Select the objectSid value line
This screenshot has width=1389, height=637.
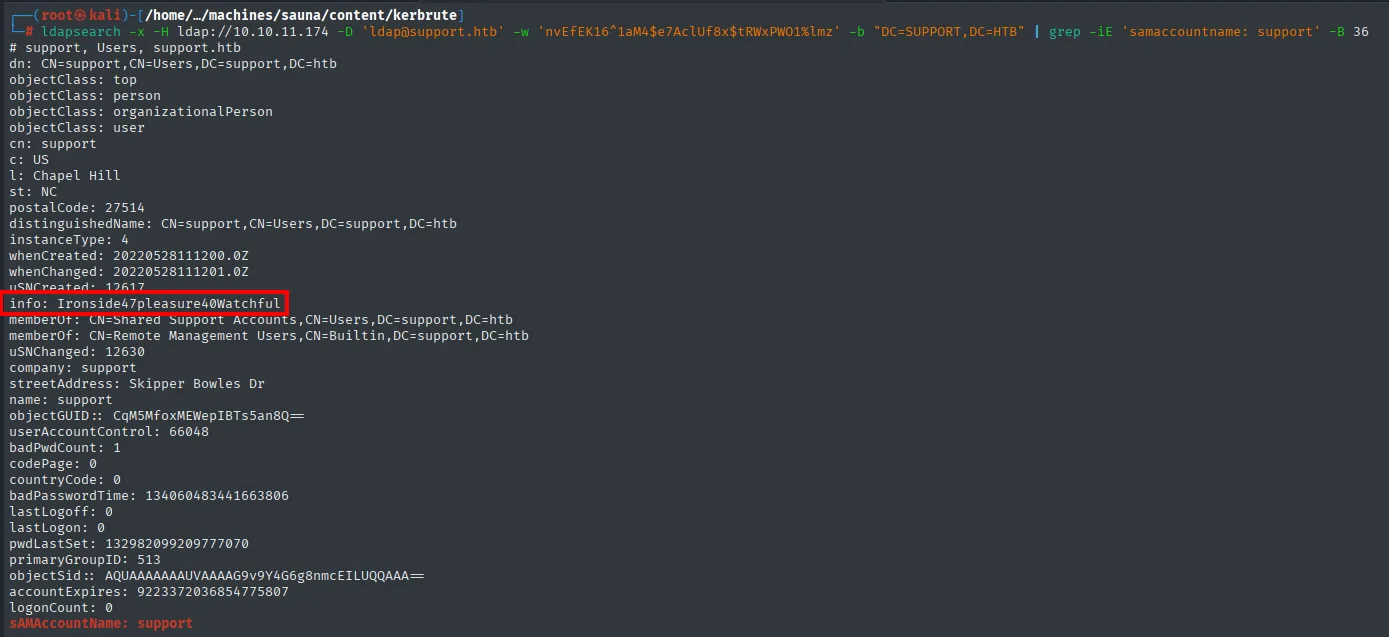pyautogui.click(x=217, y=576)
